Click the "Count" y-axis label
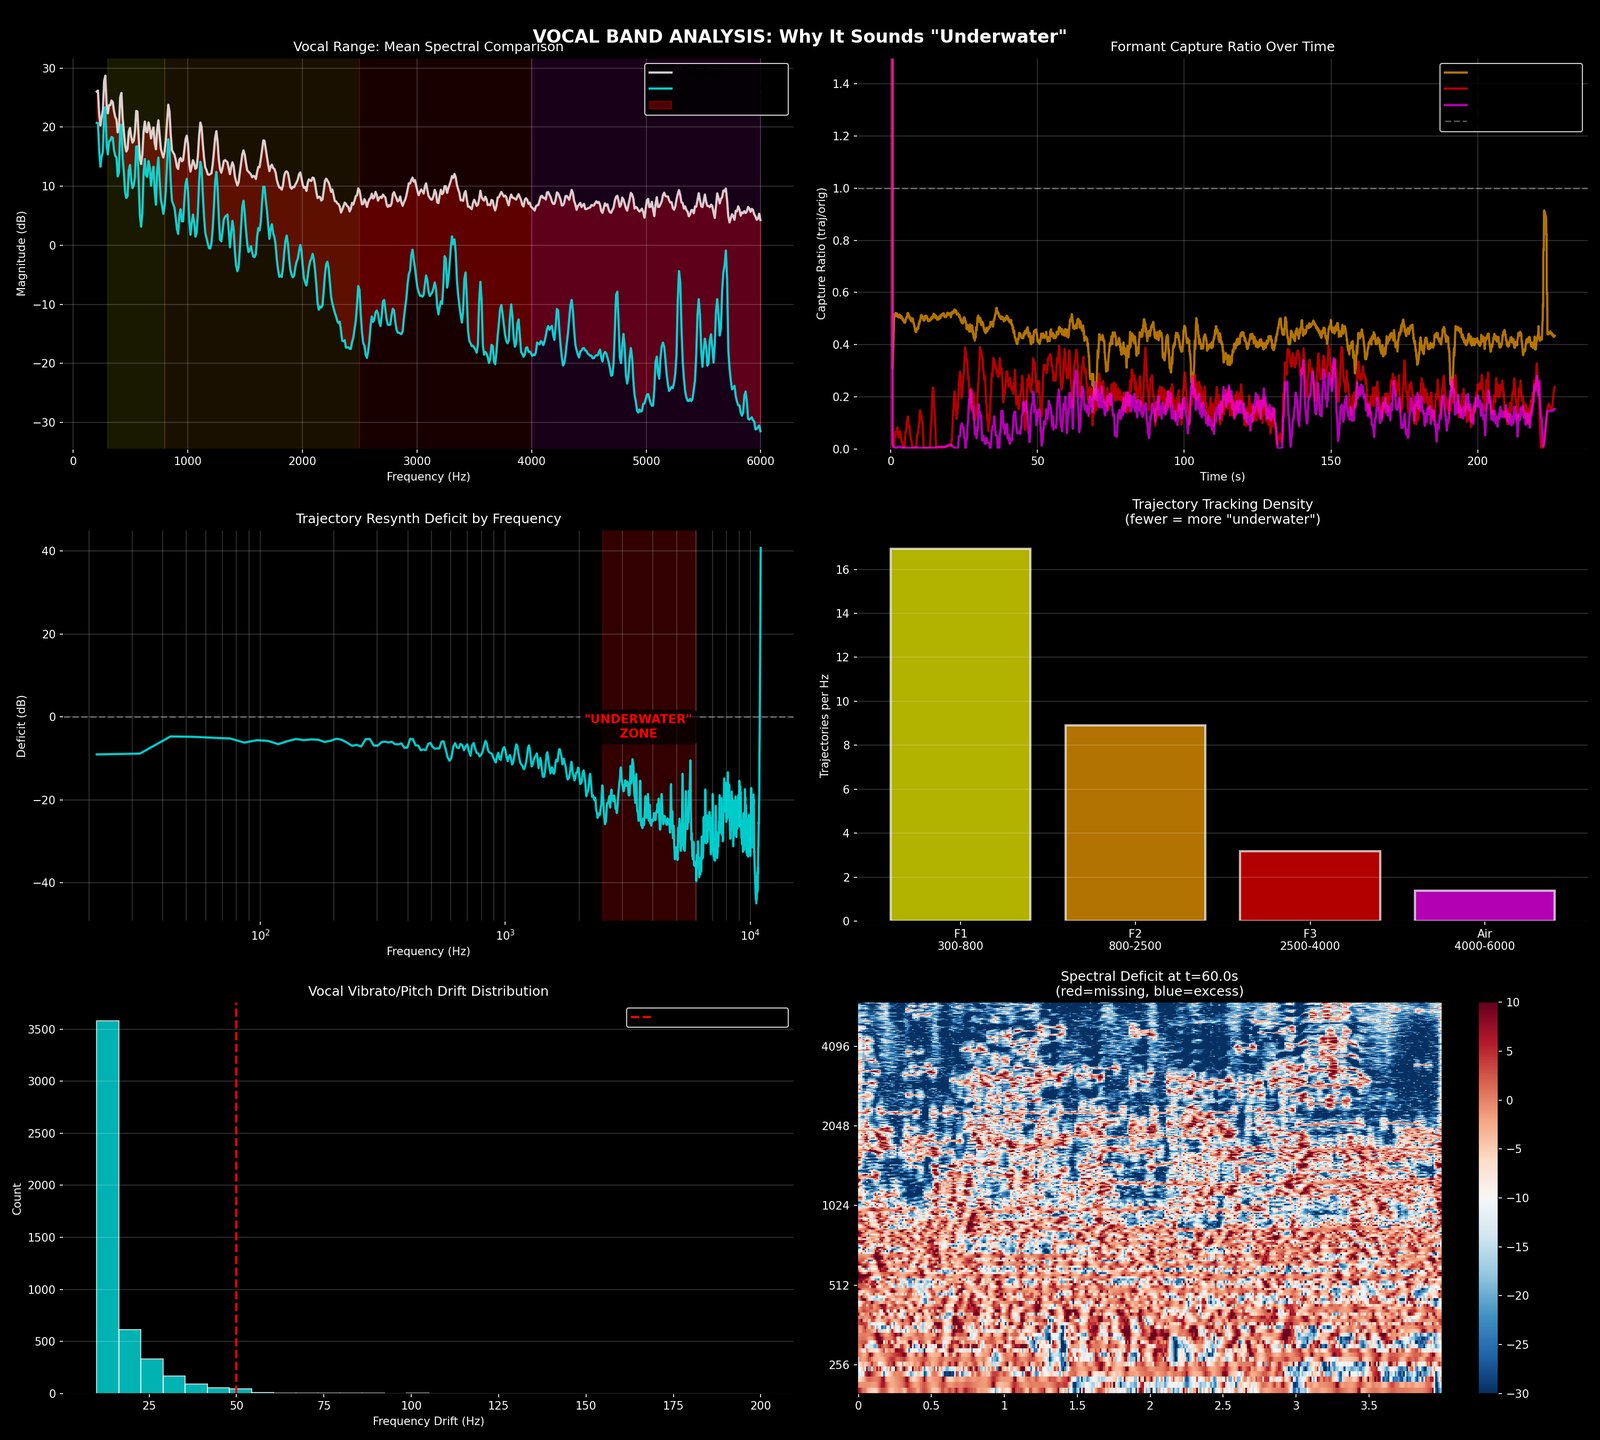 17,1198
